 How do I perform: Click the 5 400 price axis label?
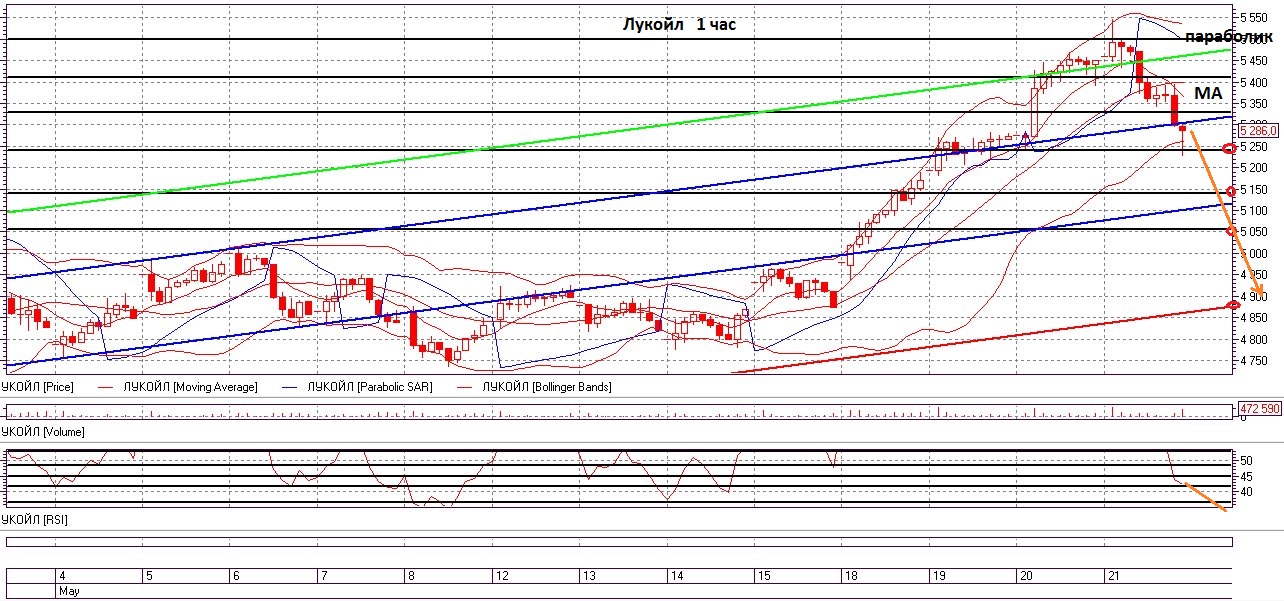[1255, 82]
